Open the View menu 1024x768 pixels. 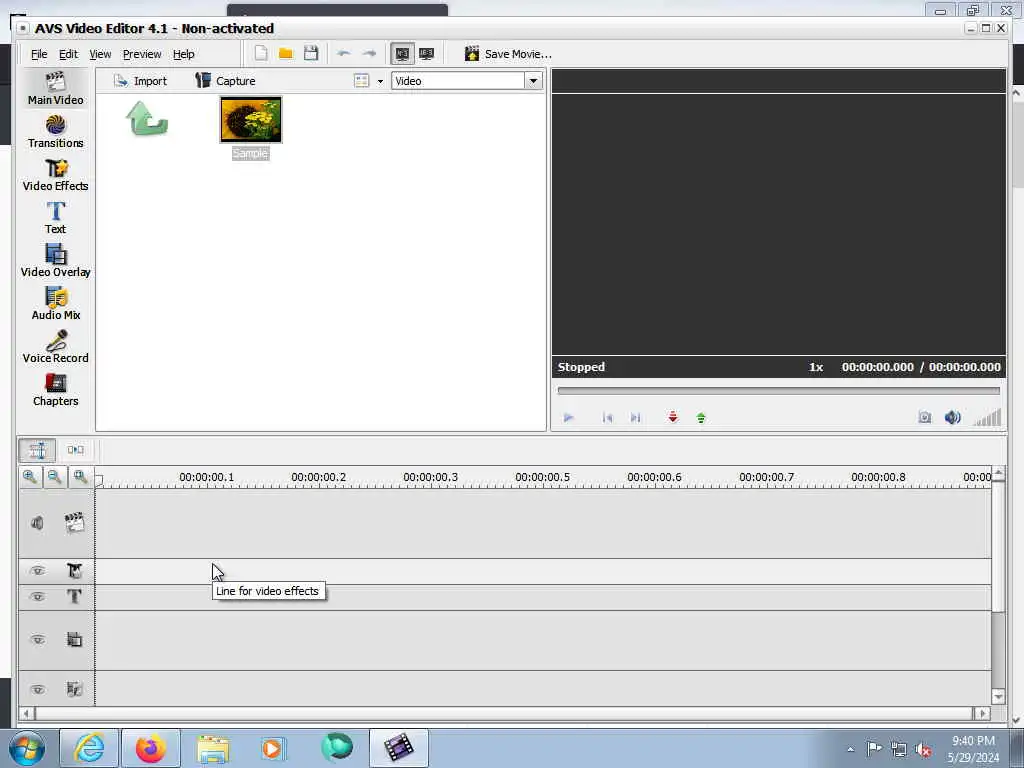point(100,54)
